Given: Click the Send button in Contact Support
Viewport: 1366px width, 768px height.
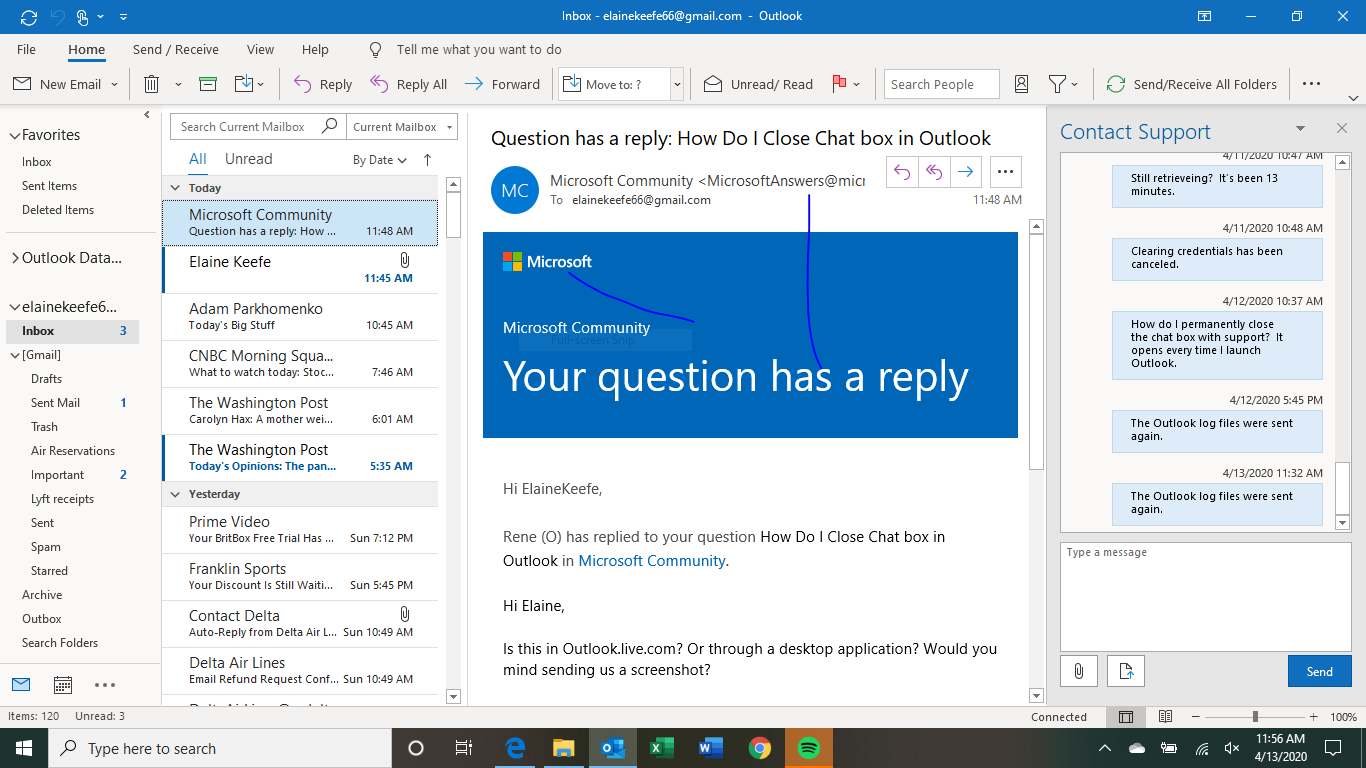Looking at the screenshot, I should coord(1320,671).
